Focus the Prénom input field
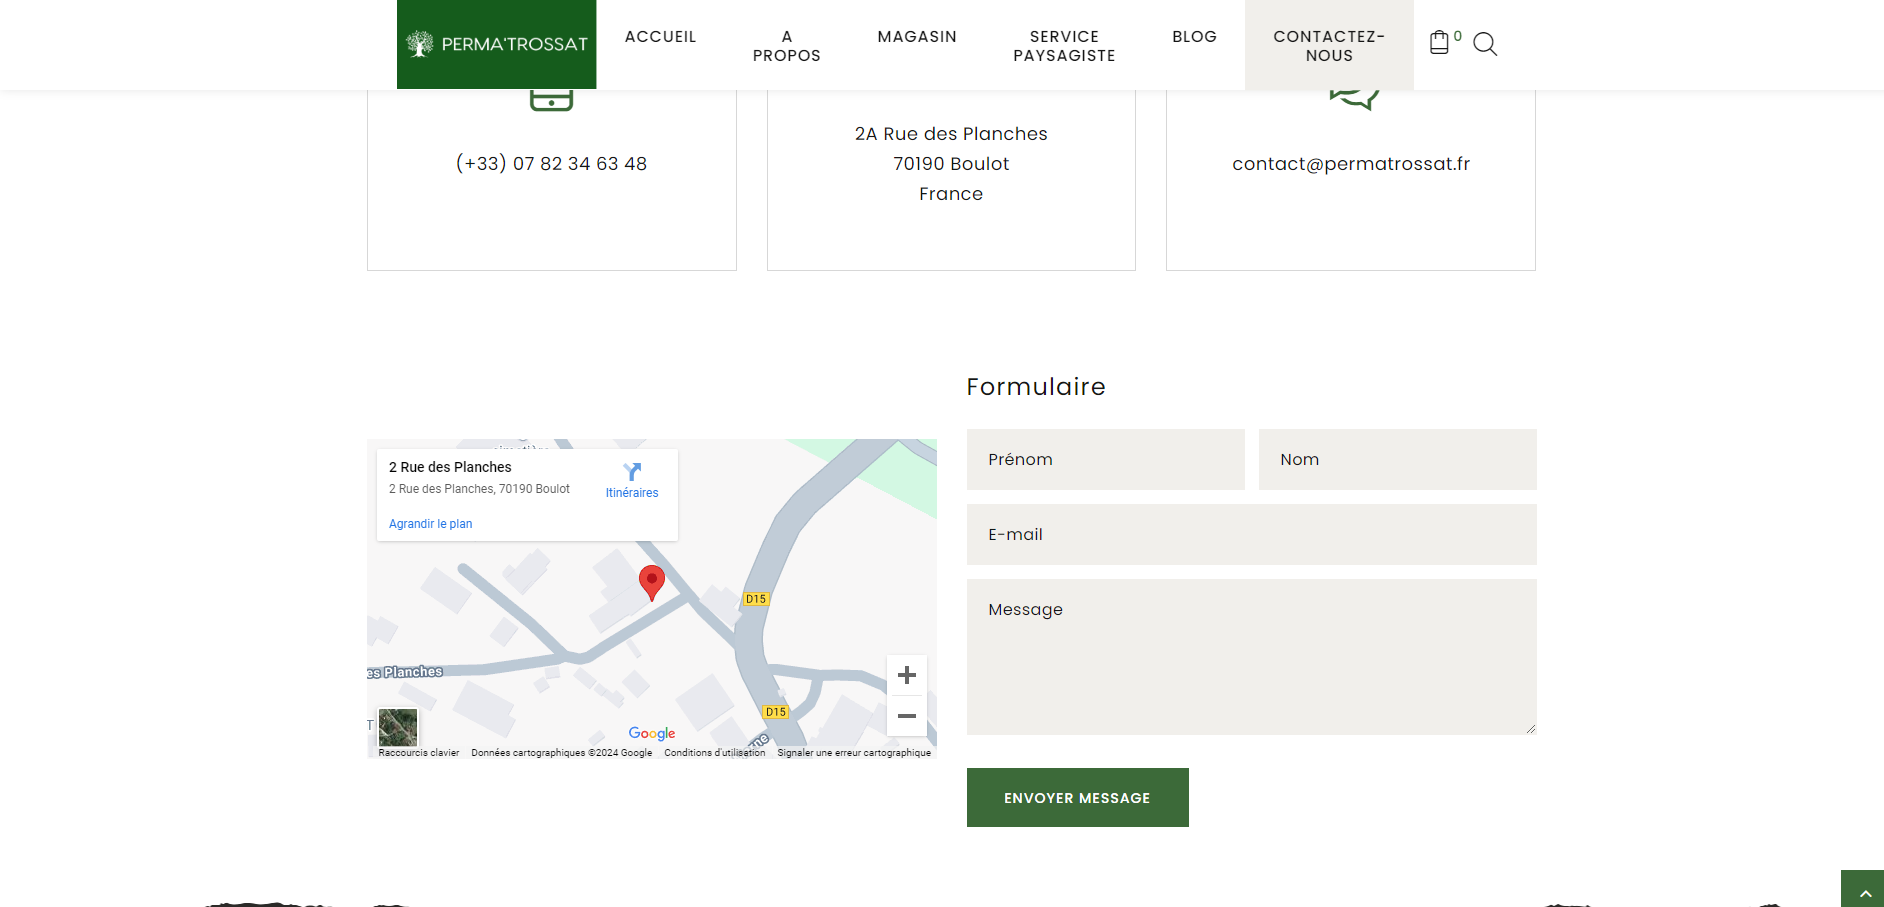 [x=1105, y=460]
